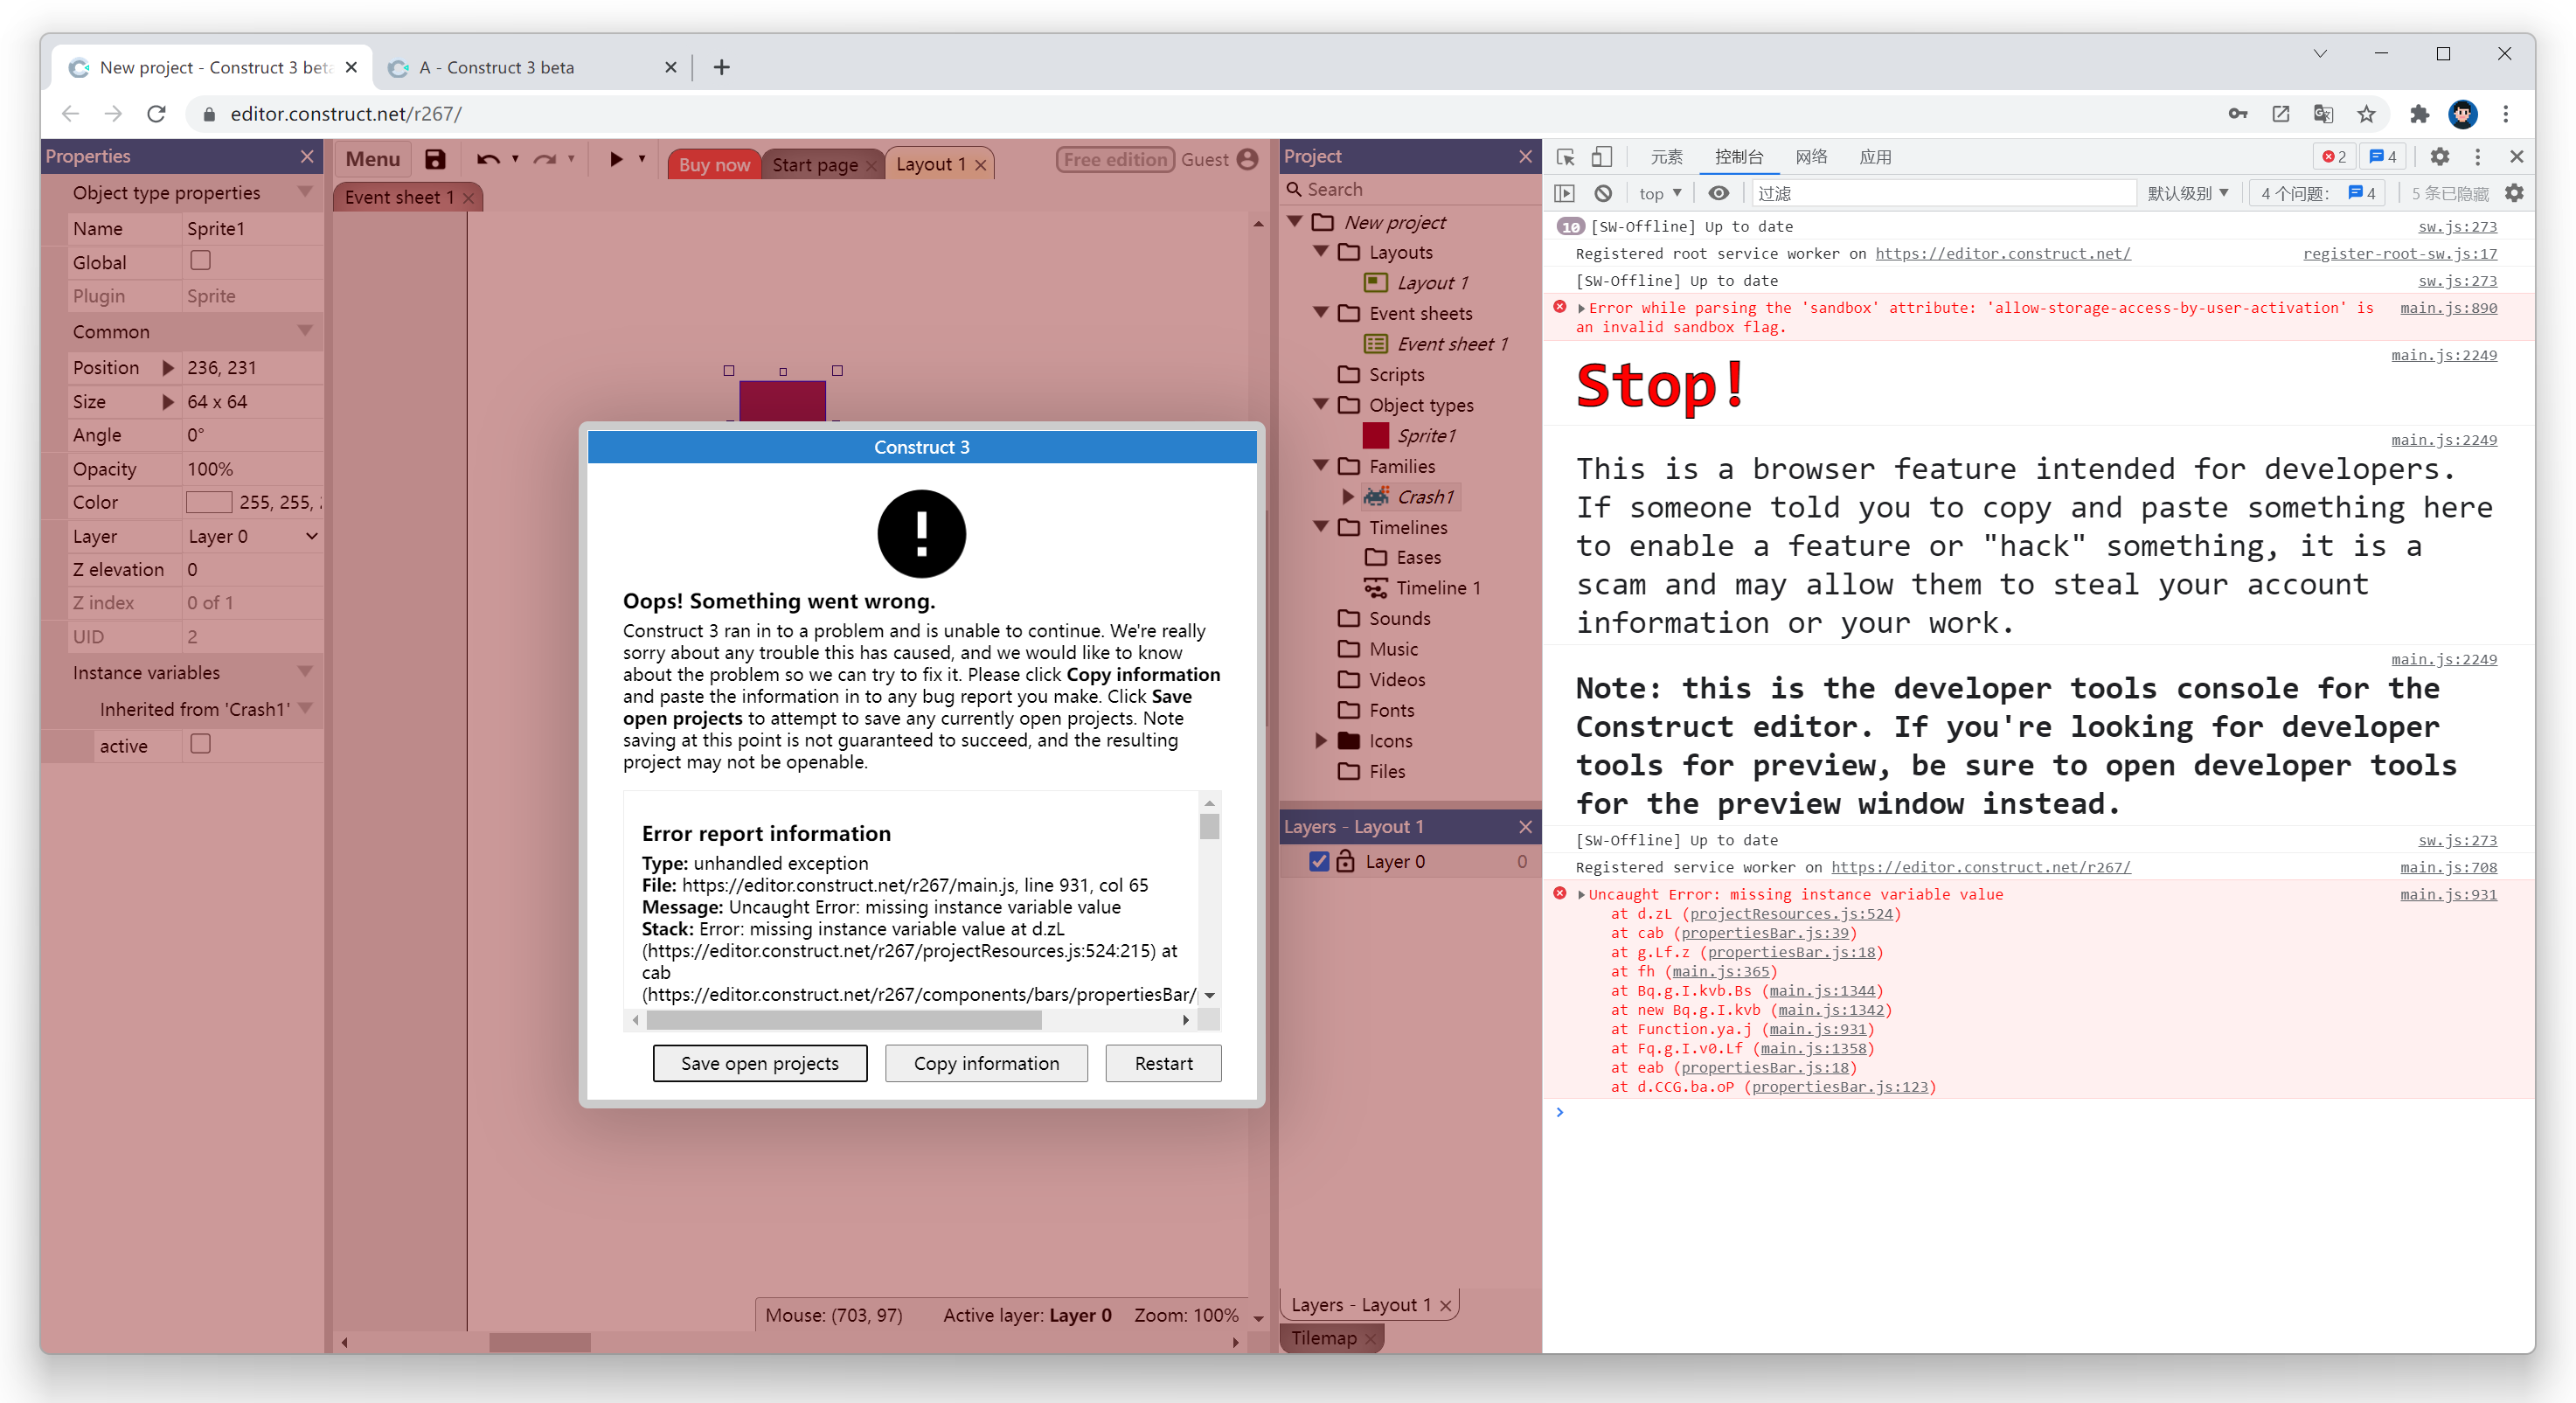Screen dimensions: 2576x1403
Task: Select the Sprite1 icon under Object types
Action: click(x=1377, y=435)
